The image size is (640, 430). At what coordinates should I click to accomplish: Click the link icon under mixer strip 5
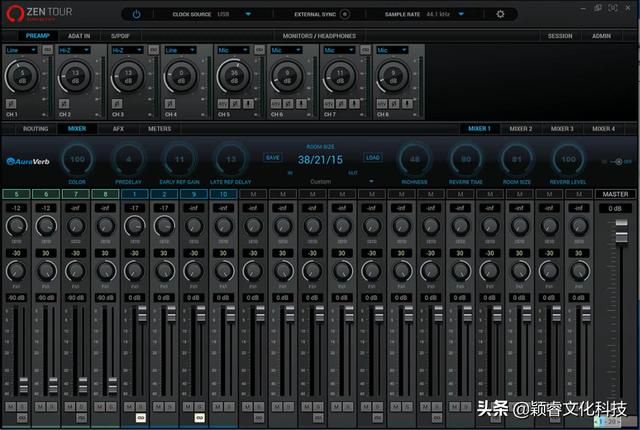22,418
